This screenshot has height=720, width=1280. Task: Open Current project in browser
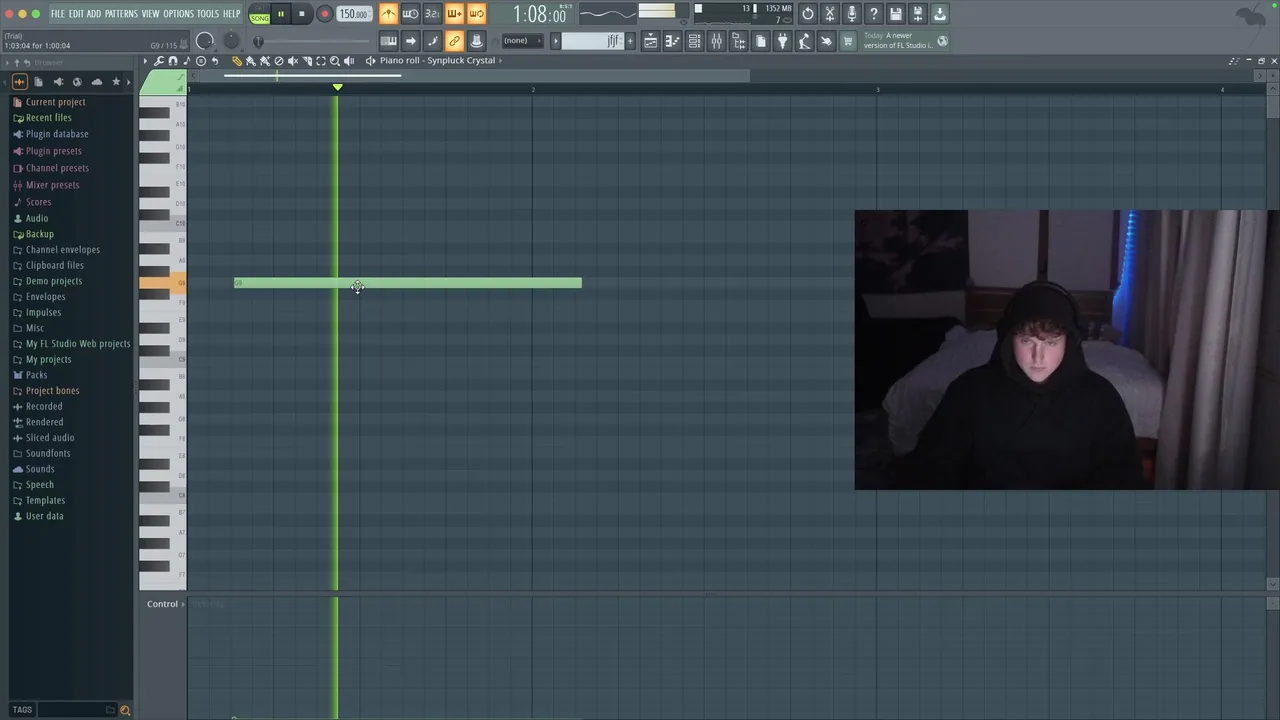[55, 102]
